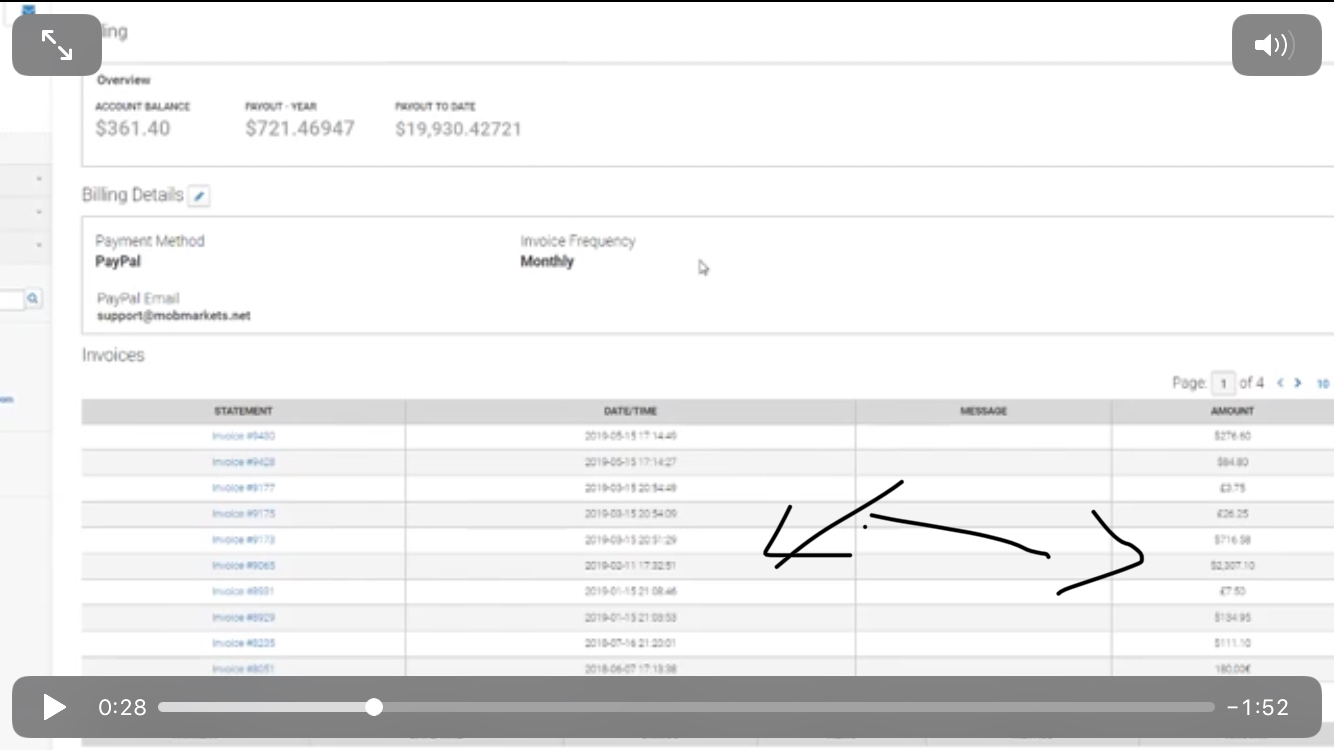Viewport: 1334px width, 750px height.
Task: Go to previous invoices page
Action: pyautogui.click(x=1280, y=383)
